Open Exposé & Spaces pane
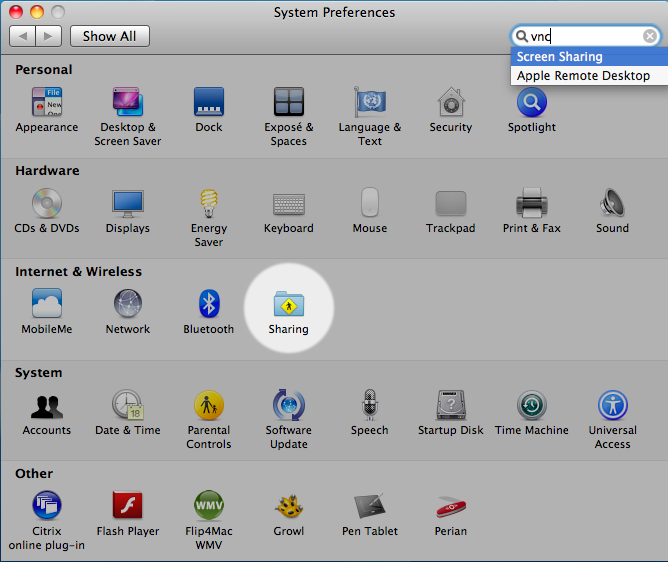This screenshot has height=562, width=668. pyautogui.click(x=289, y=102)
